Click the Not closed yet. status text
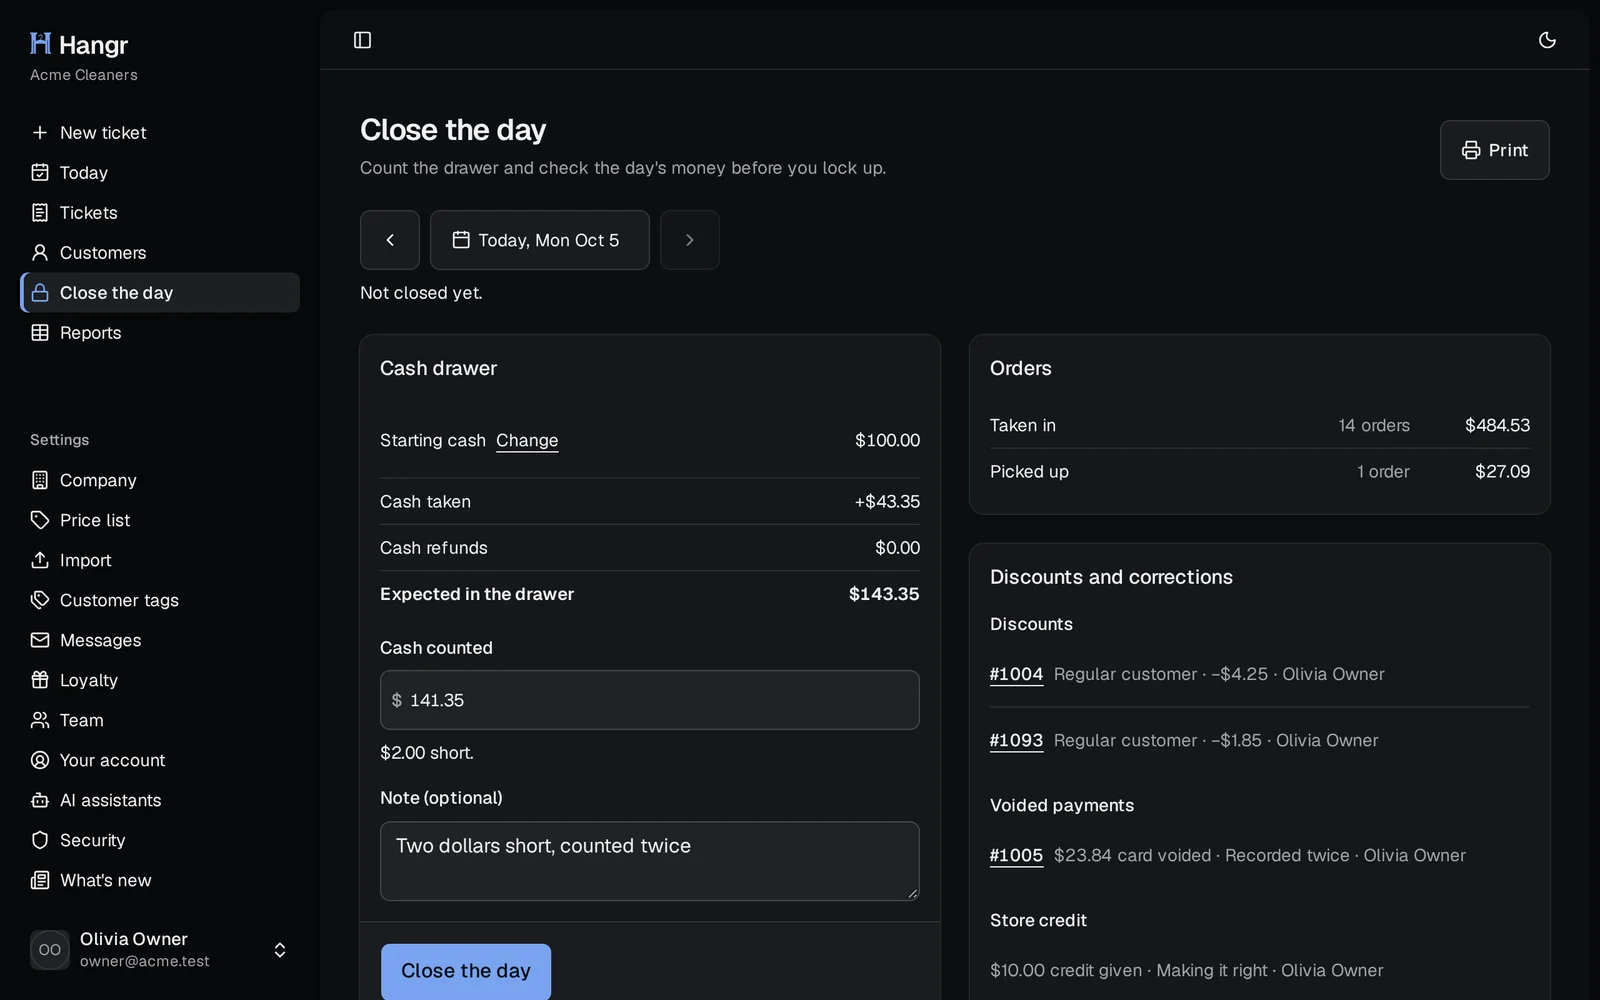This screenshot has height=1000, width=1600. [421, 293]
